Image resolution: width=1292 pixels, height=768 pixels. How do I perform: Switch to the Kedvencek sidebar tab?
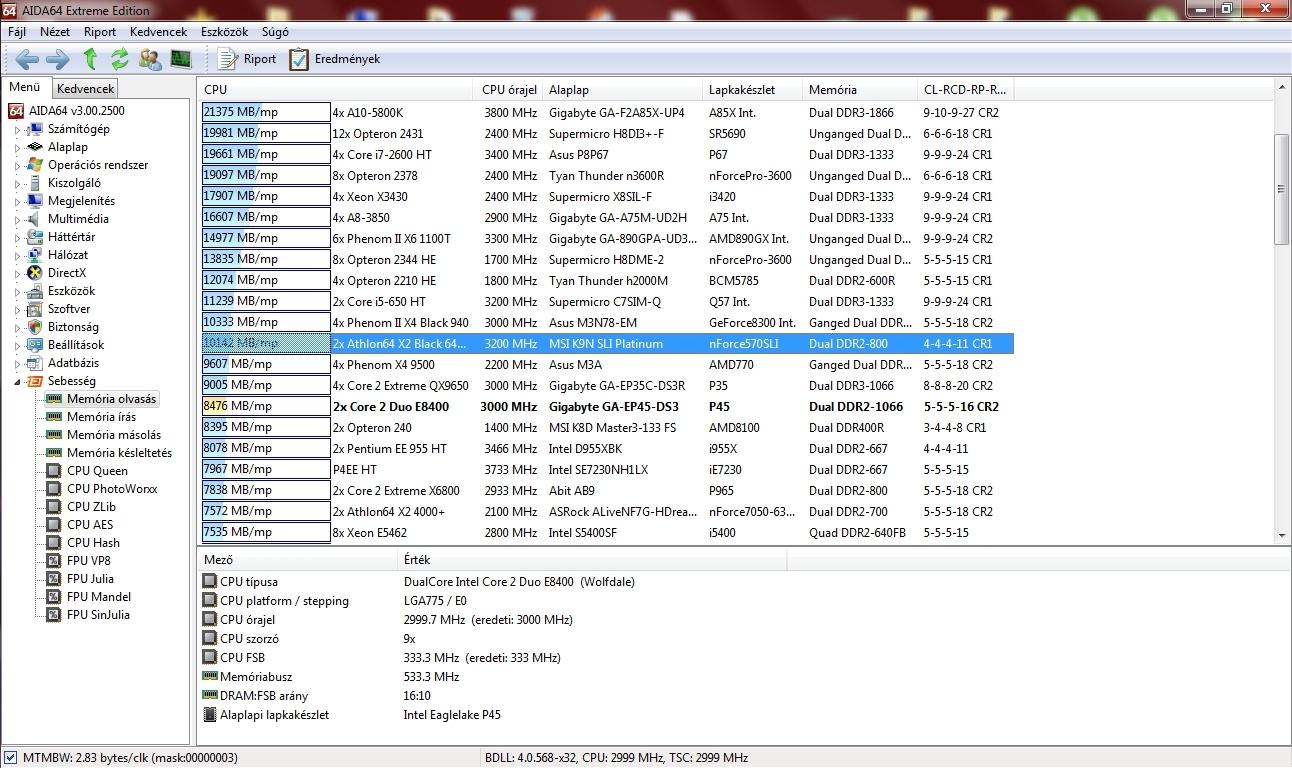coord(85,89)
